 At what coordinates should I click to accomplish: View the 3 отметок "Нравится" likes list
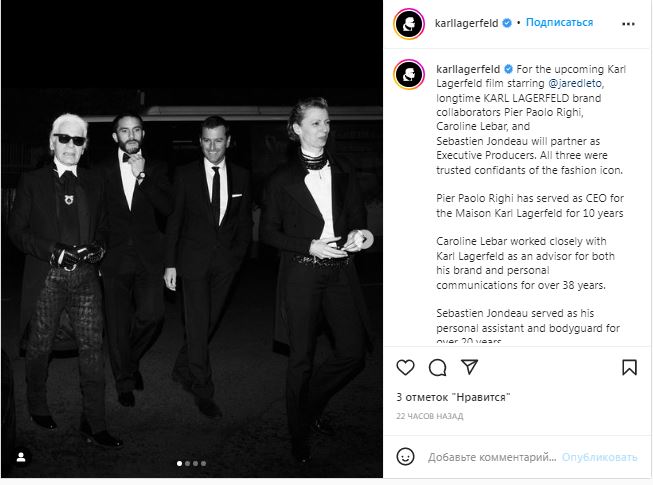pyautogui.click(x=453, y=397)
